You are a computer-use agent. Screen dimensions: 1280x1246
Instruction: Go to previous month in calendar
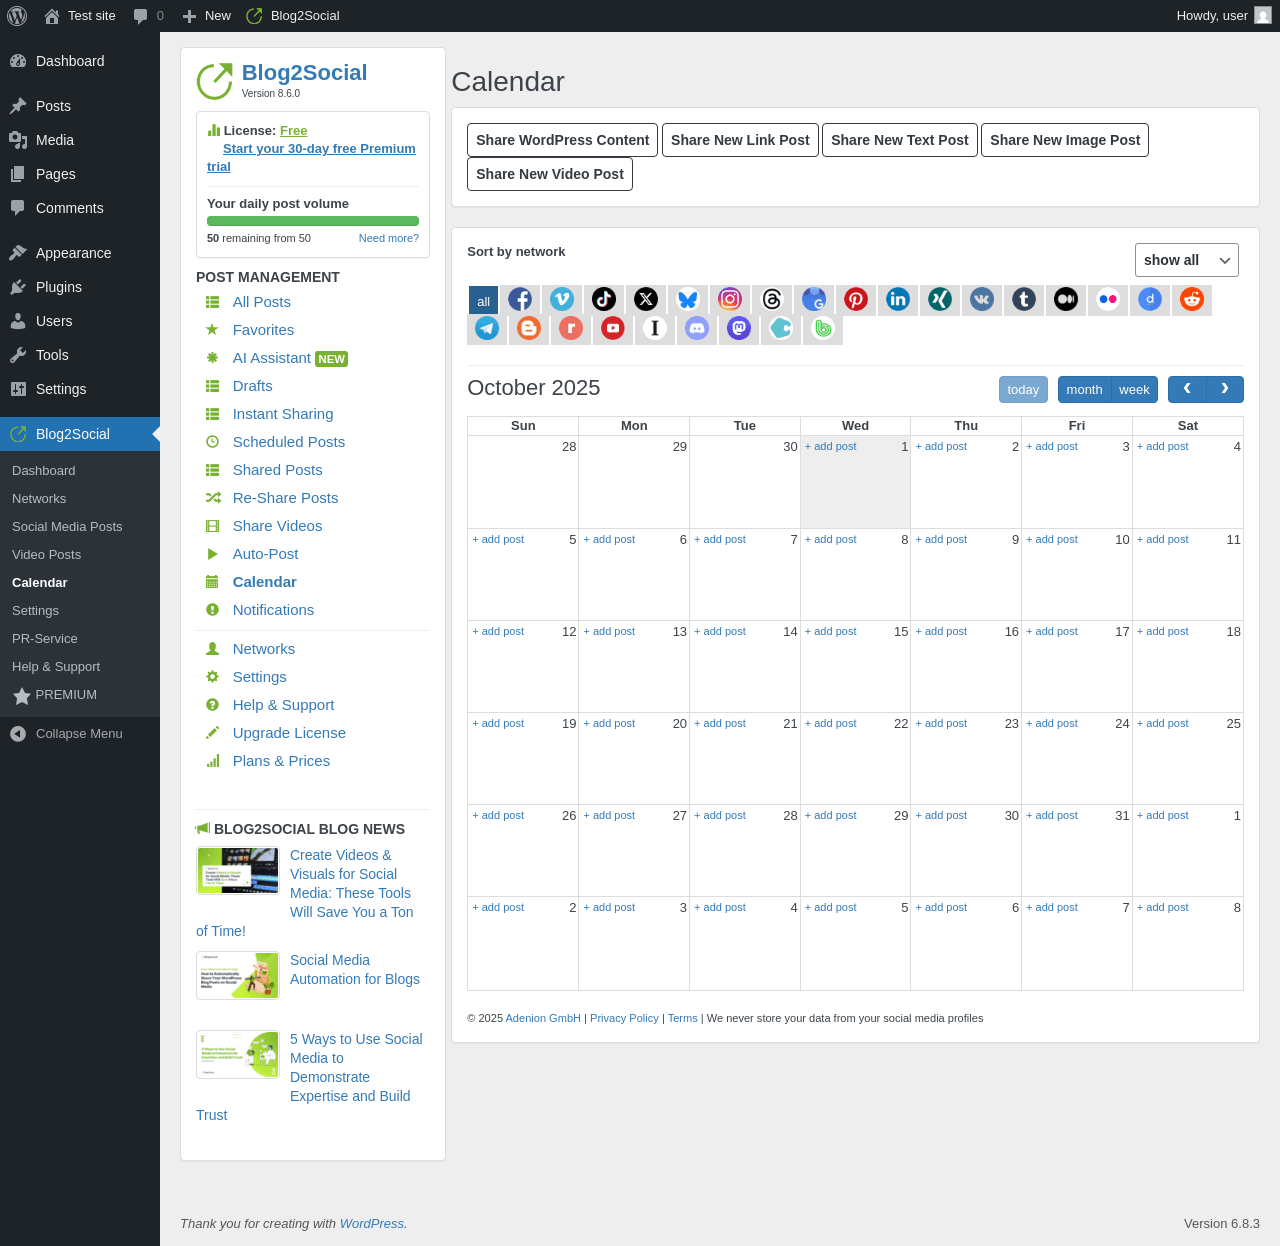pos(1187,389)
